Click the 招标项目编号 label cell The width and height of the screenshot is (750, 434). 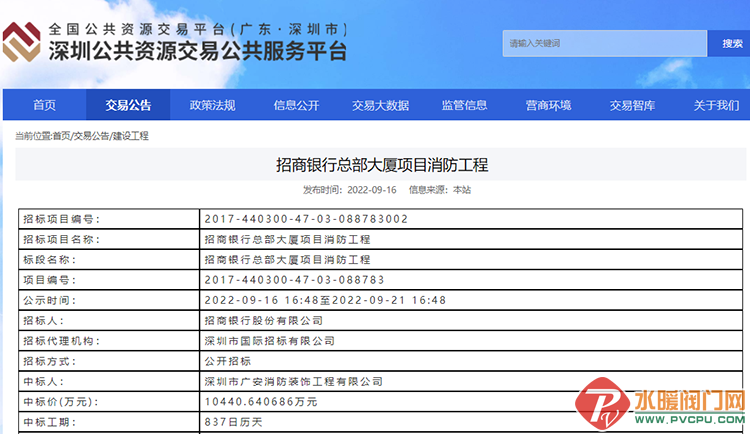[x=109, y=219]
